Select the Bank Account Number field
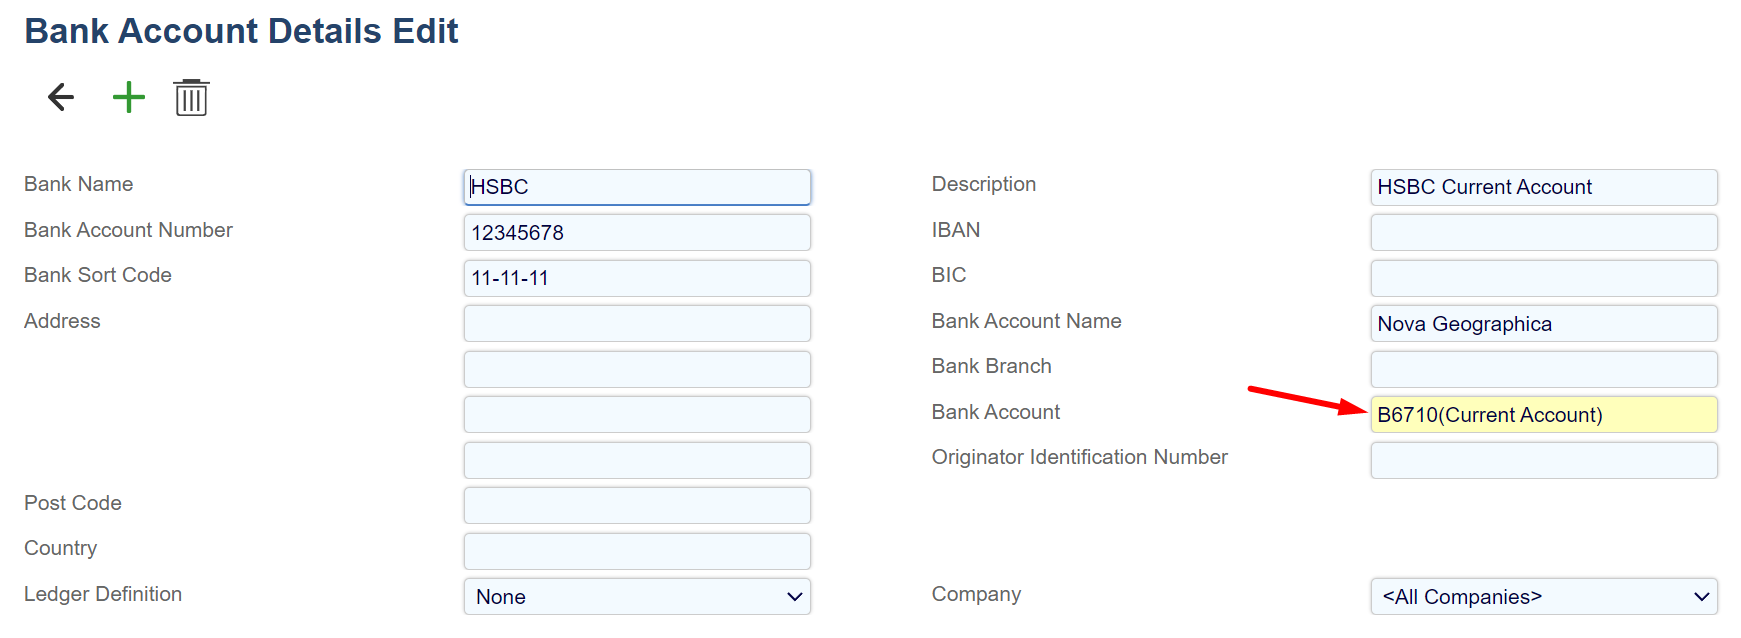The height and width of the screenshot is (638, 1741). (637, 233)
